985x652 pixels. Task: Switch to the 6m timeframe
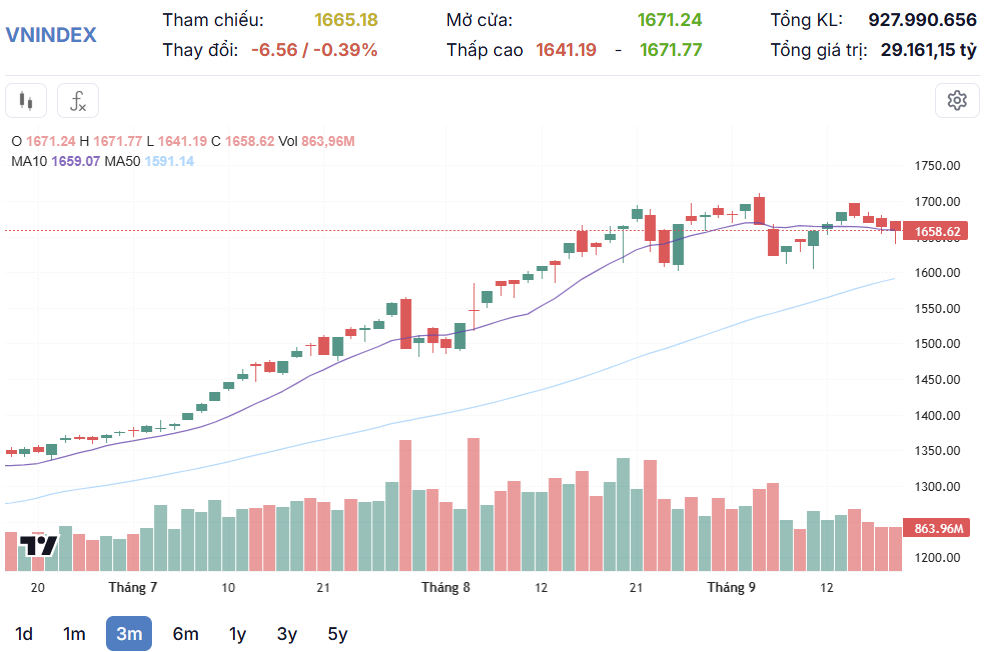184,633
